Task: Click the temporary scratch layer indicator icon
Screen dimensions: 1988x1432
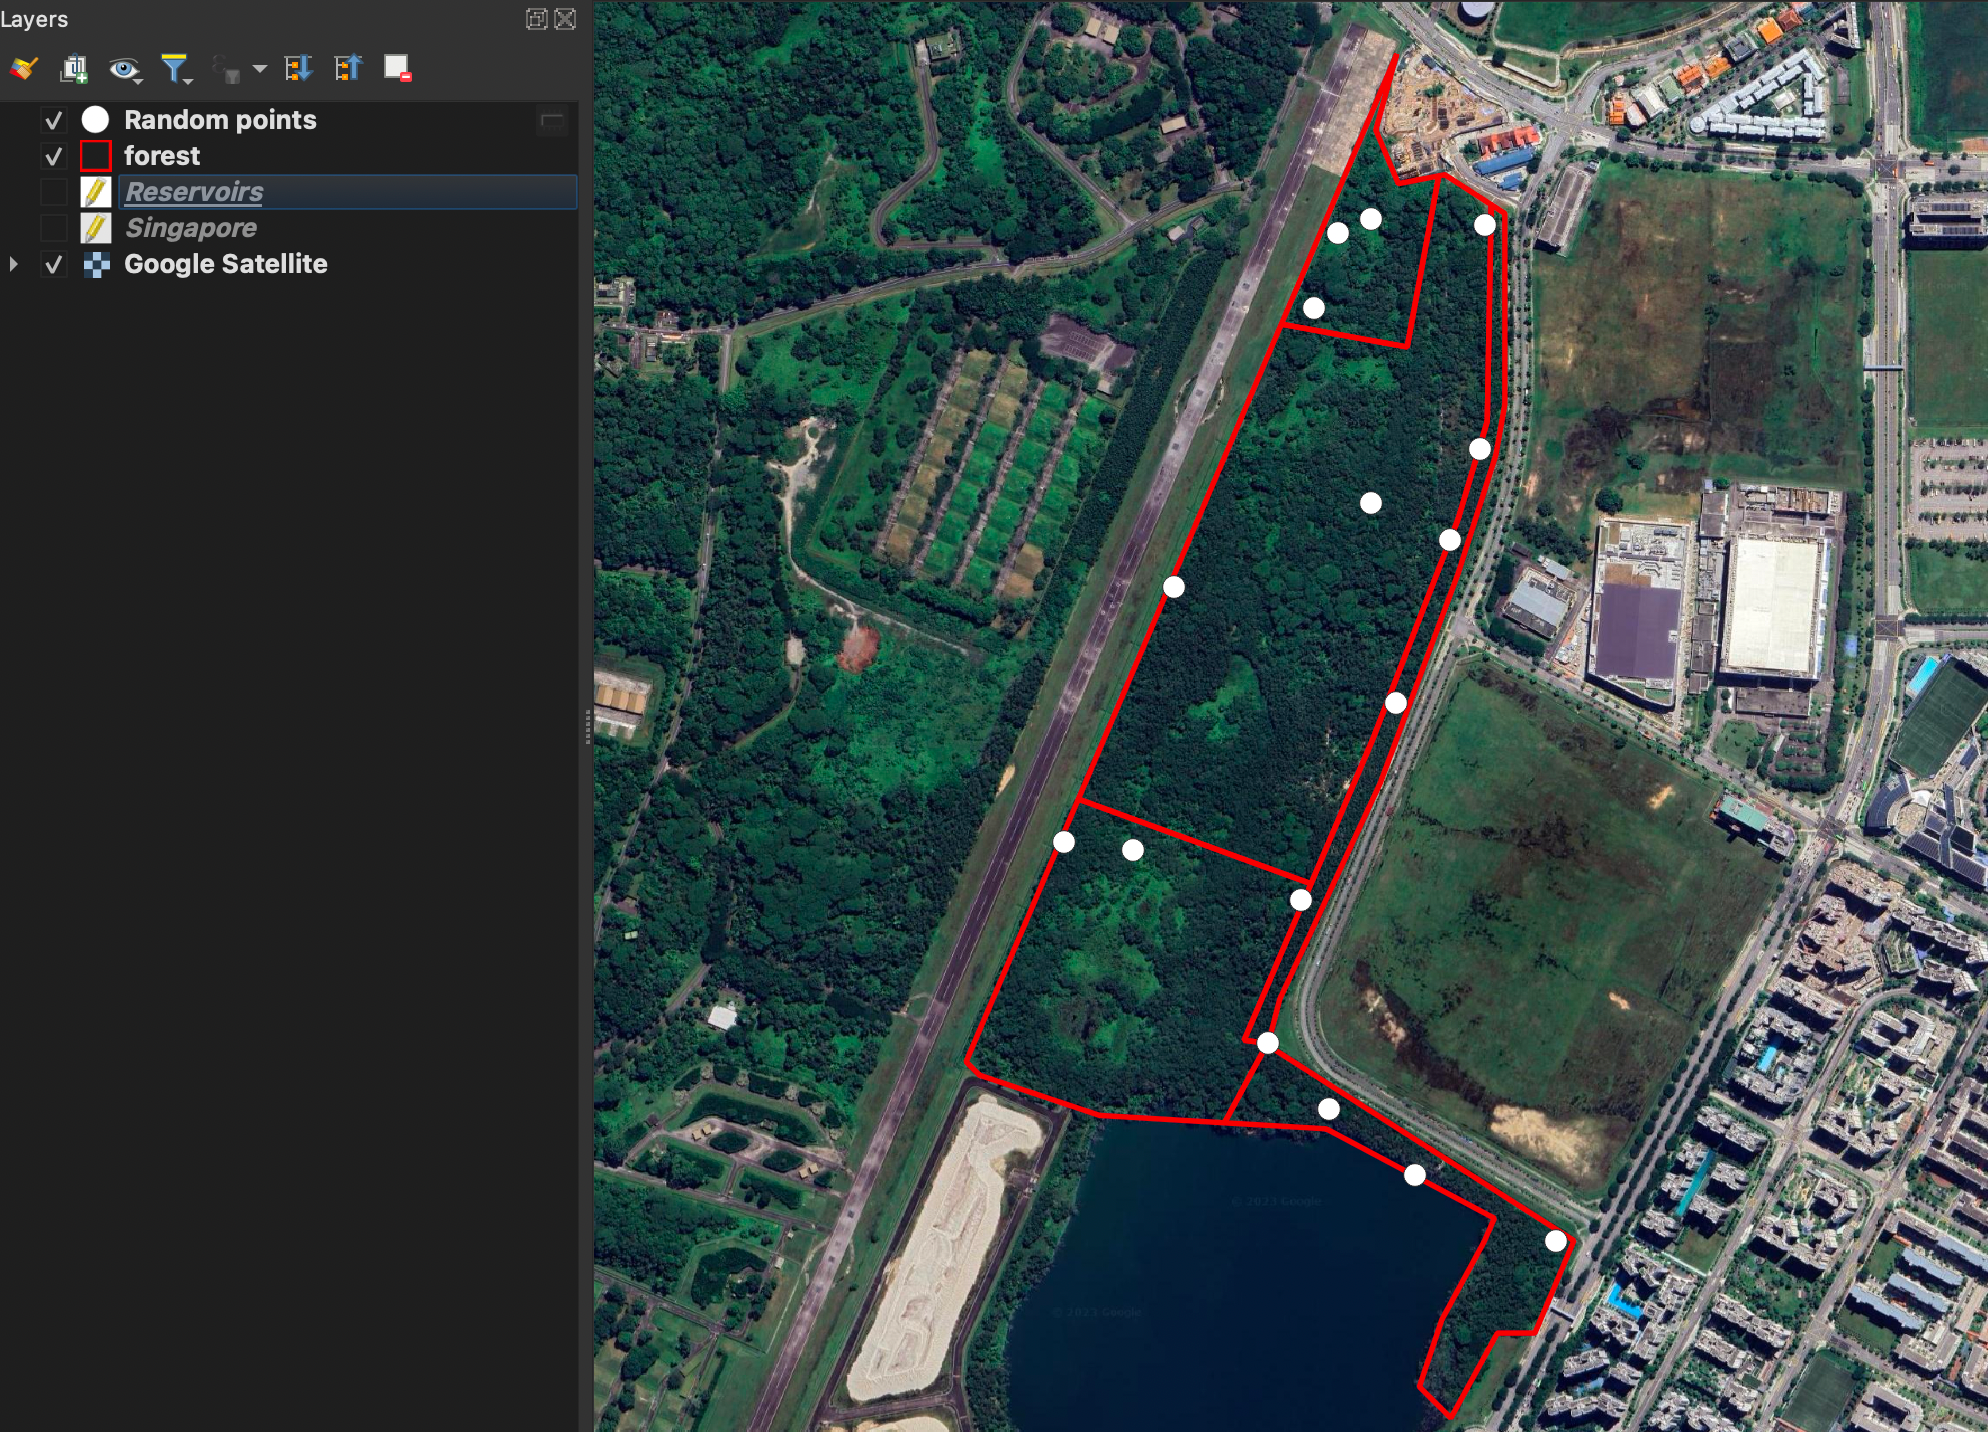Action: click(x=552, y=121)
